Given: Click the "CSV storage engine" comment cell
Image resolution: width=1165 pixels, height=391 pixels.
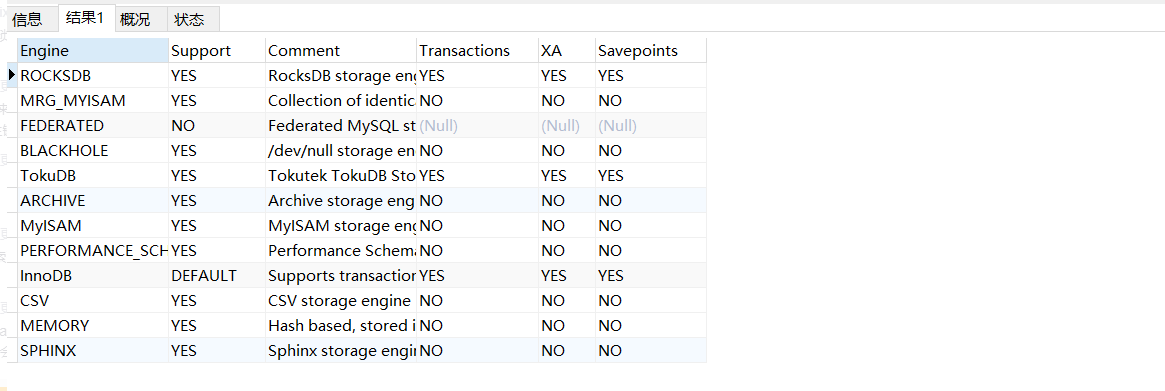Looking at the screenshot, I should click(341, 300).
